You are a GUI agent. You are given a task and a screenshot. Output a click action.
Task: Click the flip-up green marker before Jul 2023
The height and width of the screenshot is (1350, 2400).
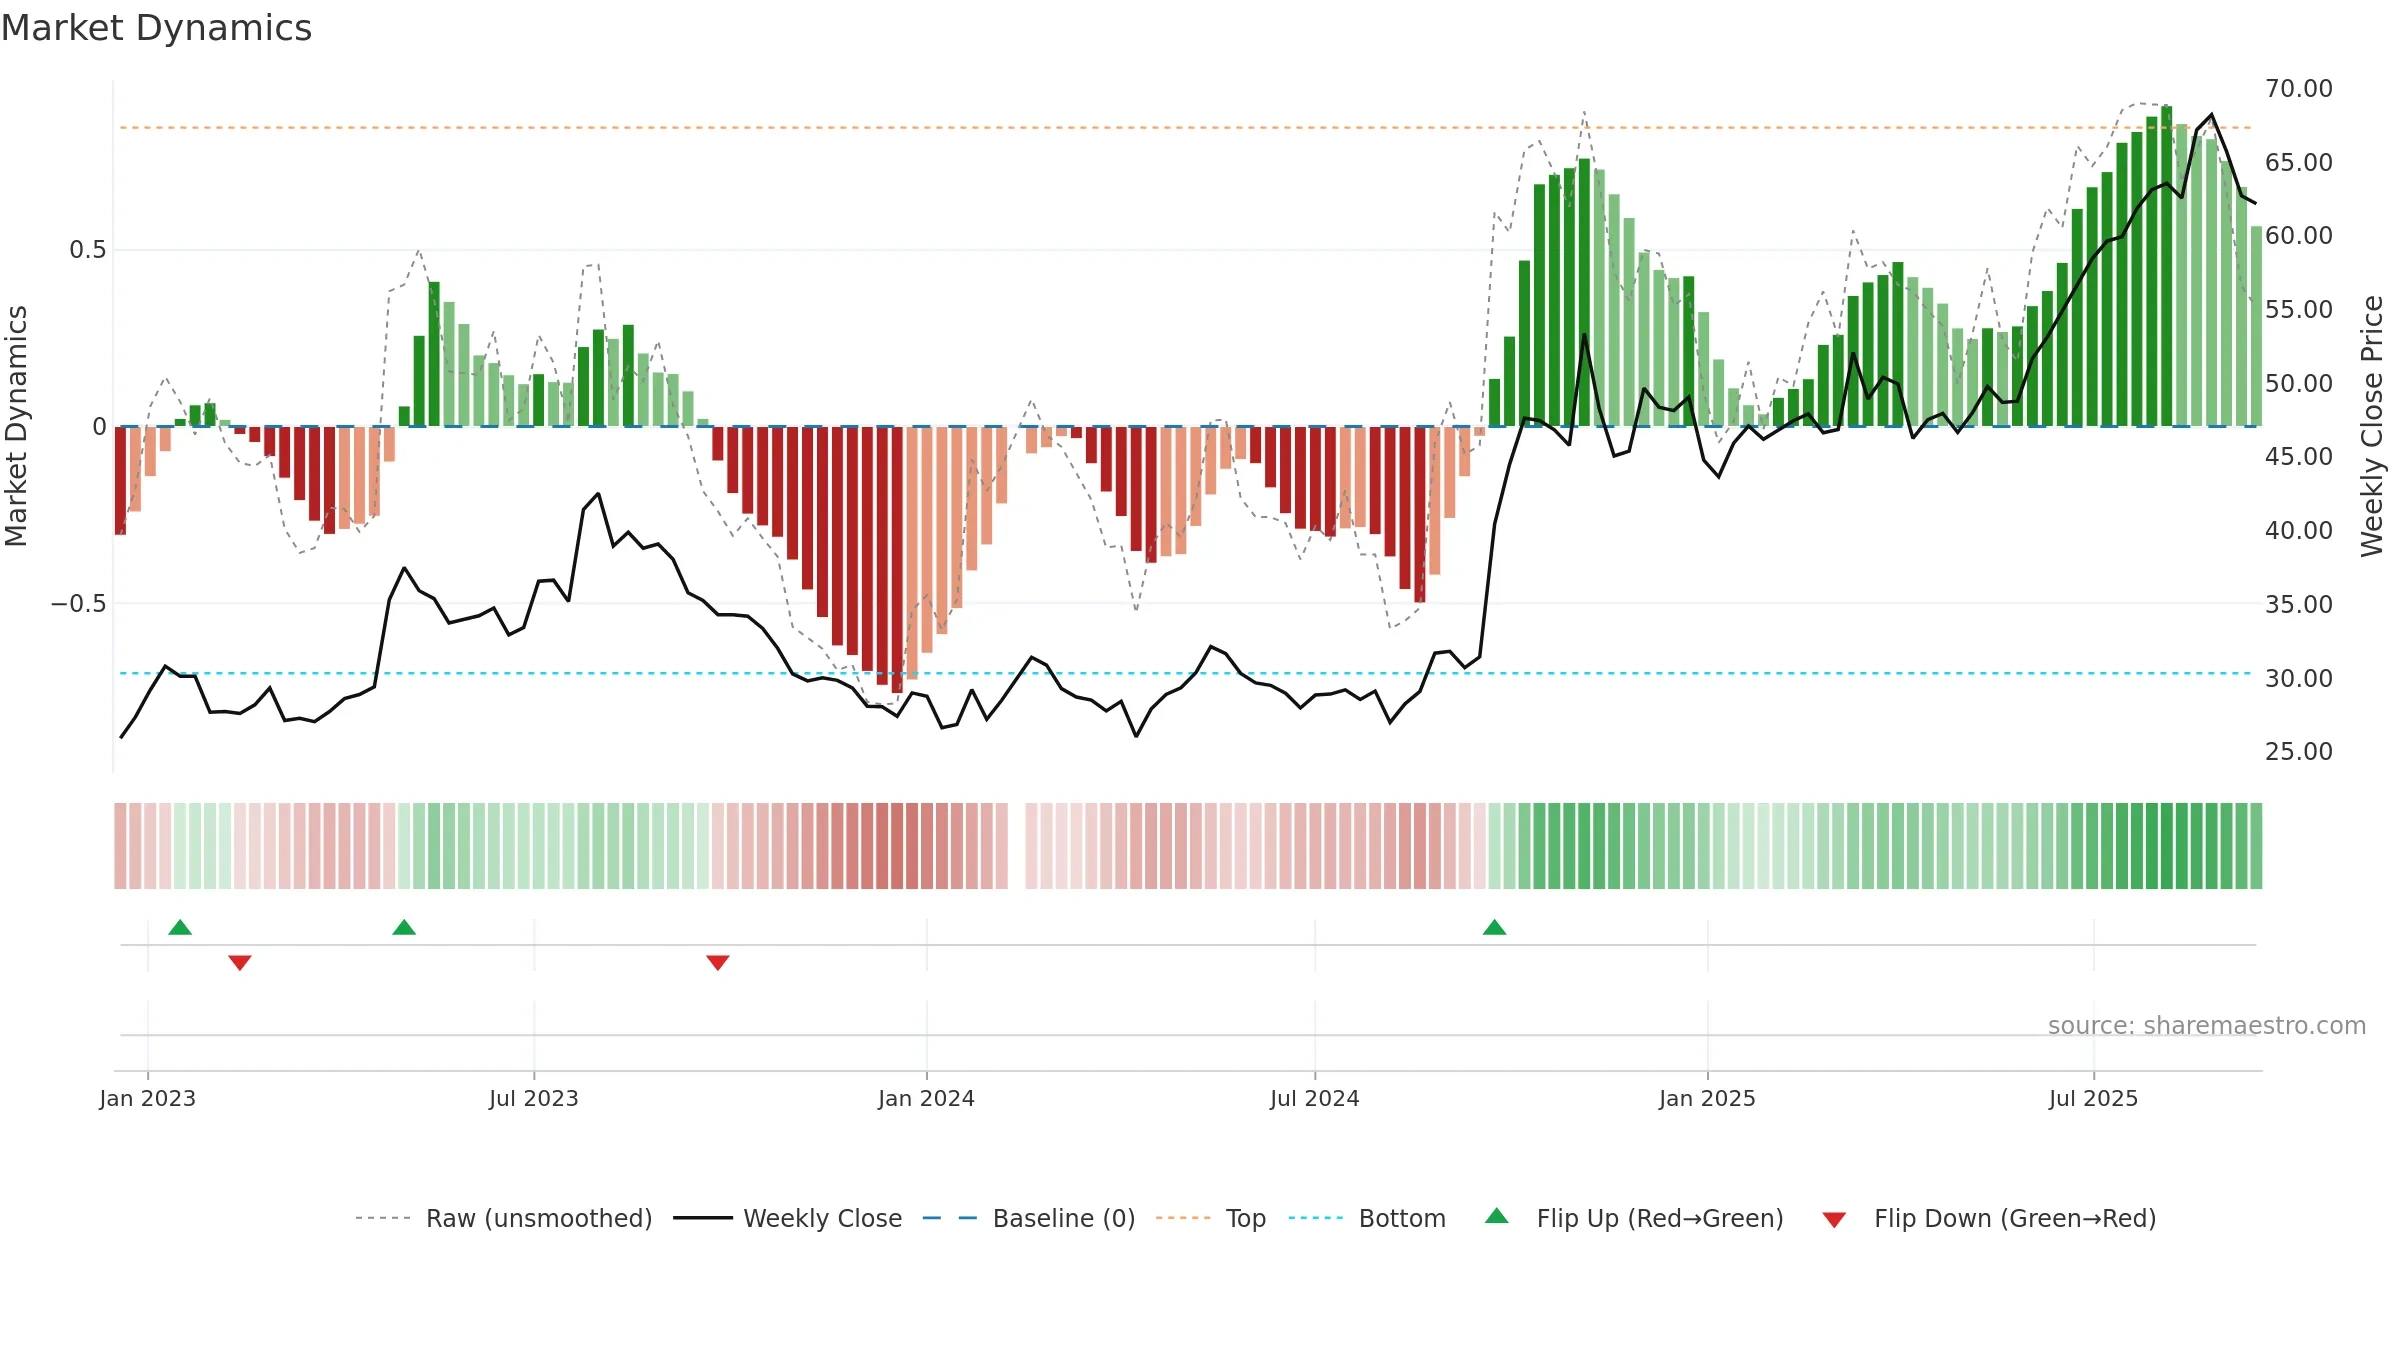pos(404,927)
